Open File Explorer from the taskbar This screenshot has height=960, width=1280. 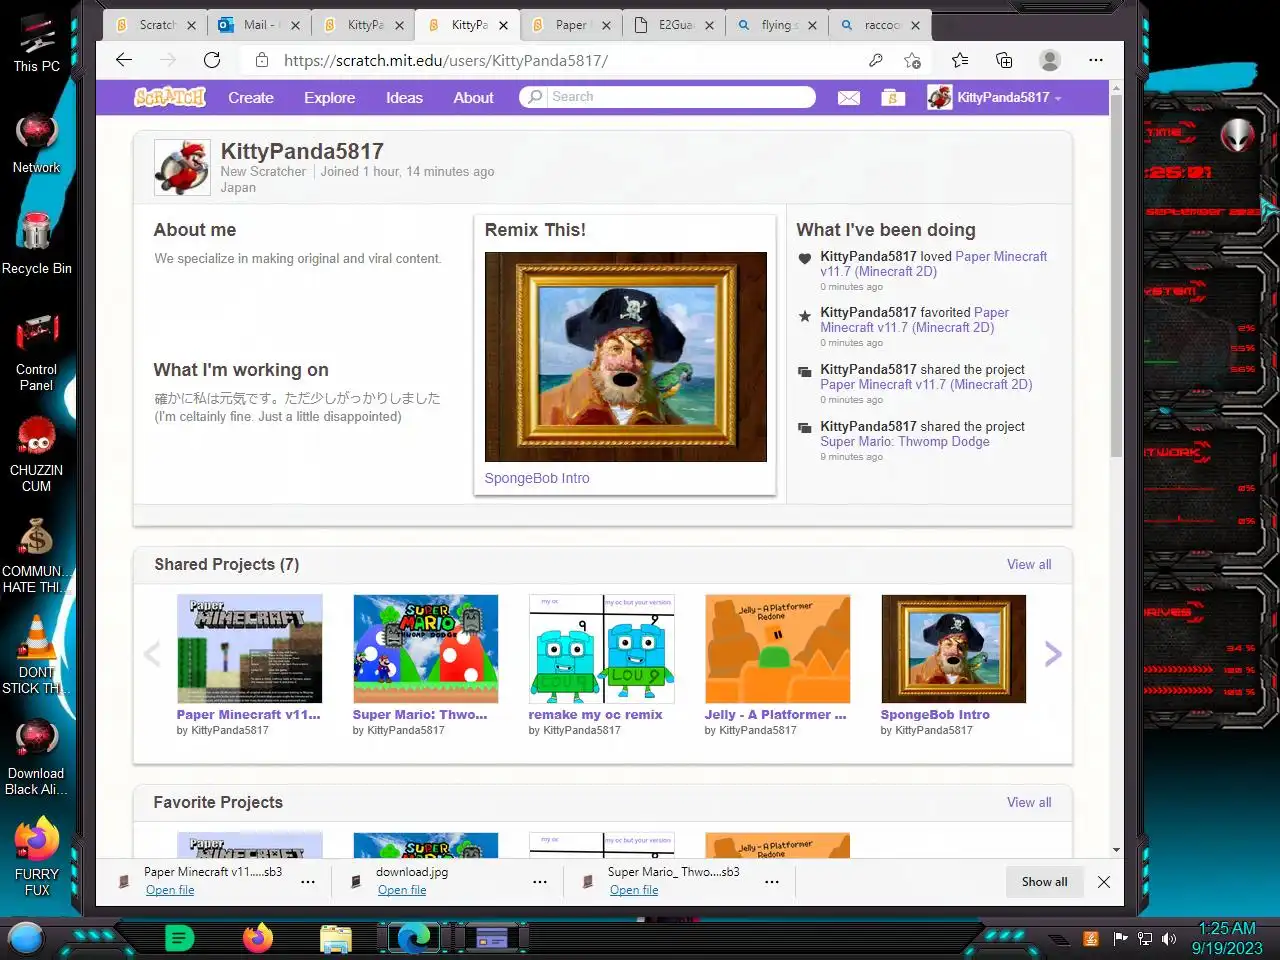(x=336, y=938)
